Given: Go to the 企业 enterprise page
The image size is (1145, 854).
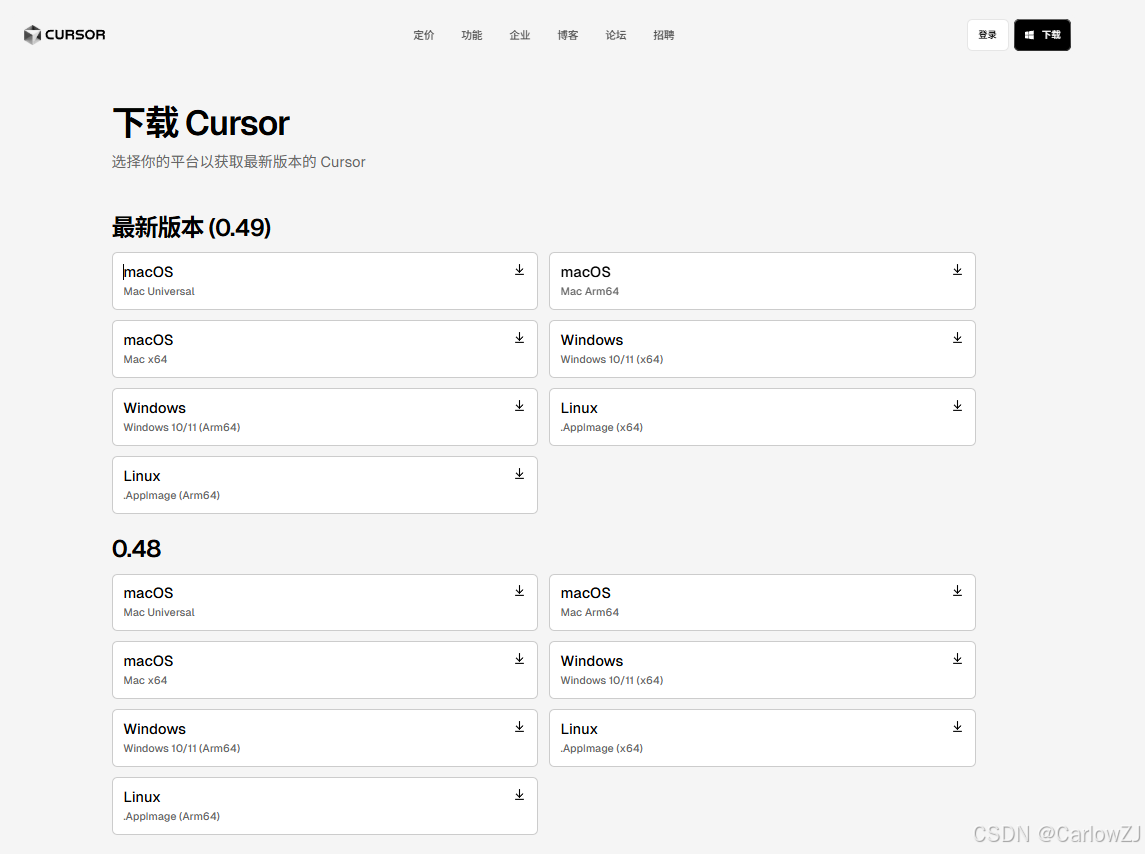Looking at the screenshot, I should (x=520, y=35).
